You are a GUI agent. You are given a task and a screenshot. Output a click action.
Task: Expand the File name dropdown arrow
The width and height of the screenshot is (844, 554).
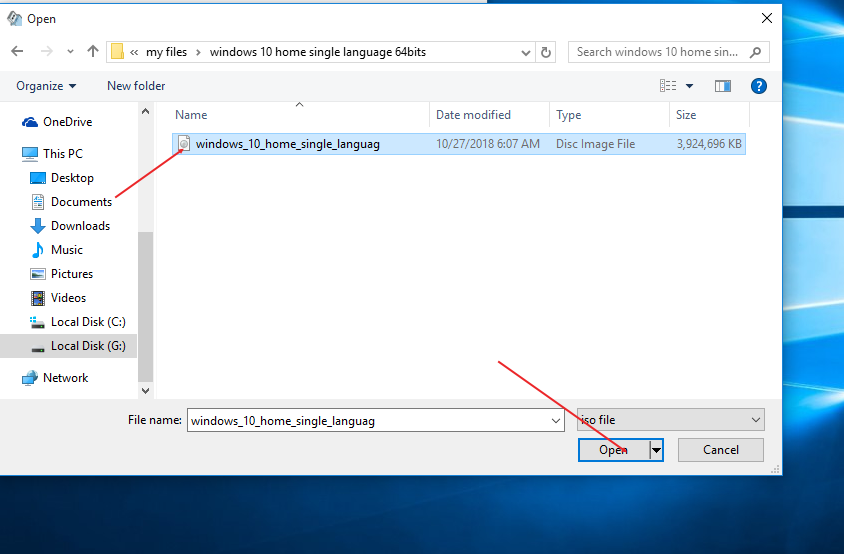tap(556, 420)
